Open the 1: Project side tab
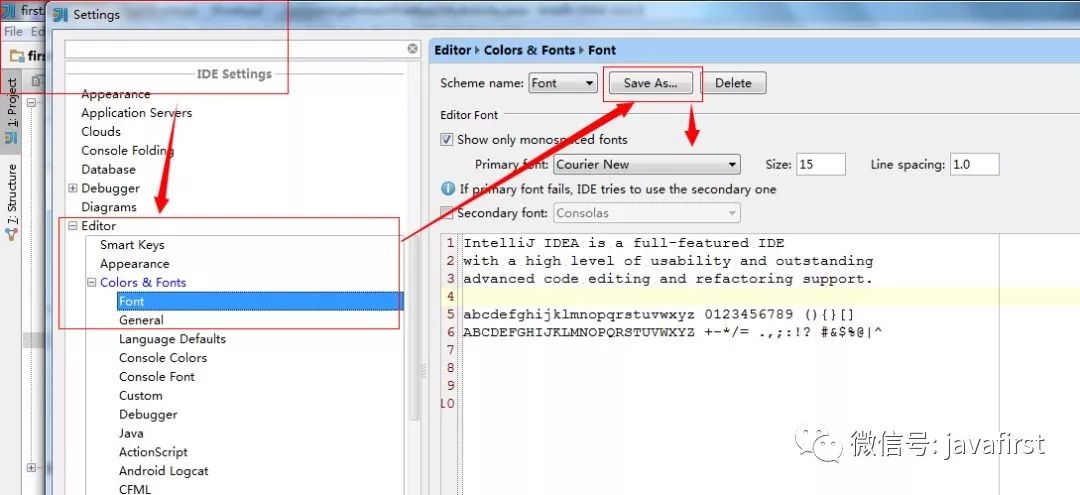 click(11, 110)
